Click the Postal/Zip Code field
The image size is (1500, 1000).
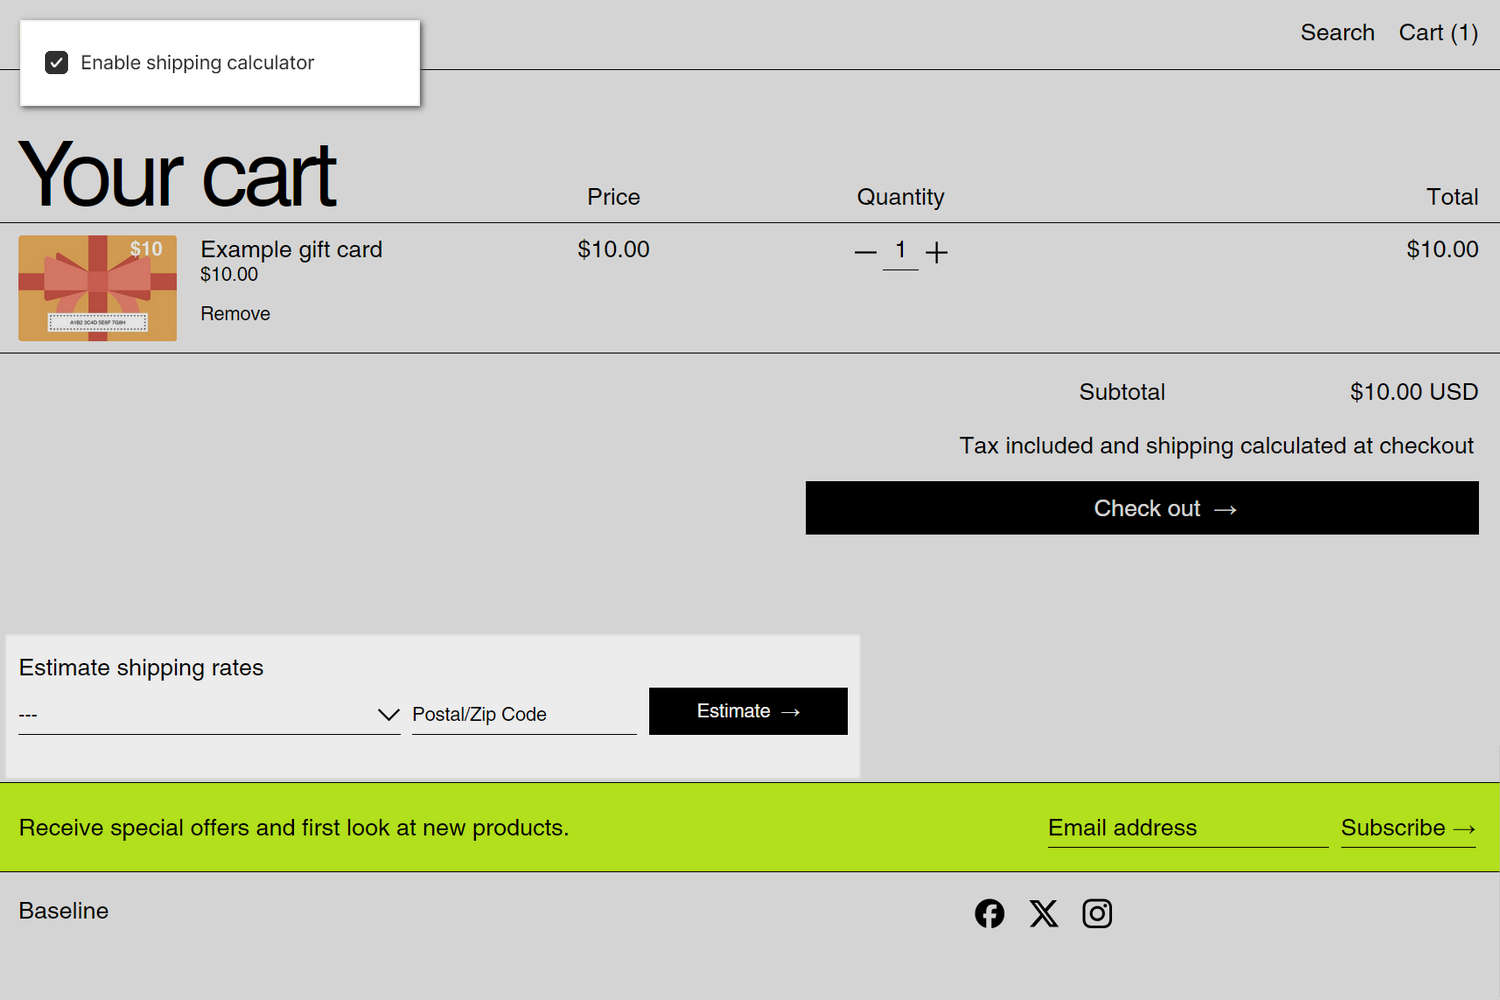tap(524, 713)
